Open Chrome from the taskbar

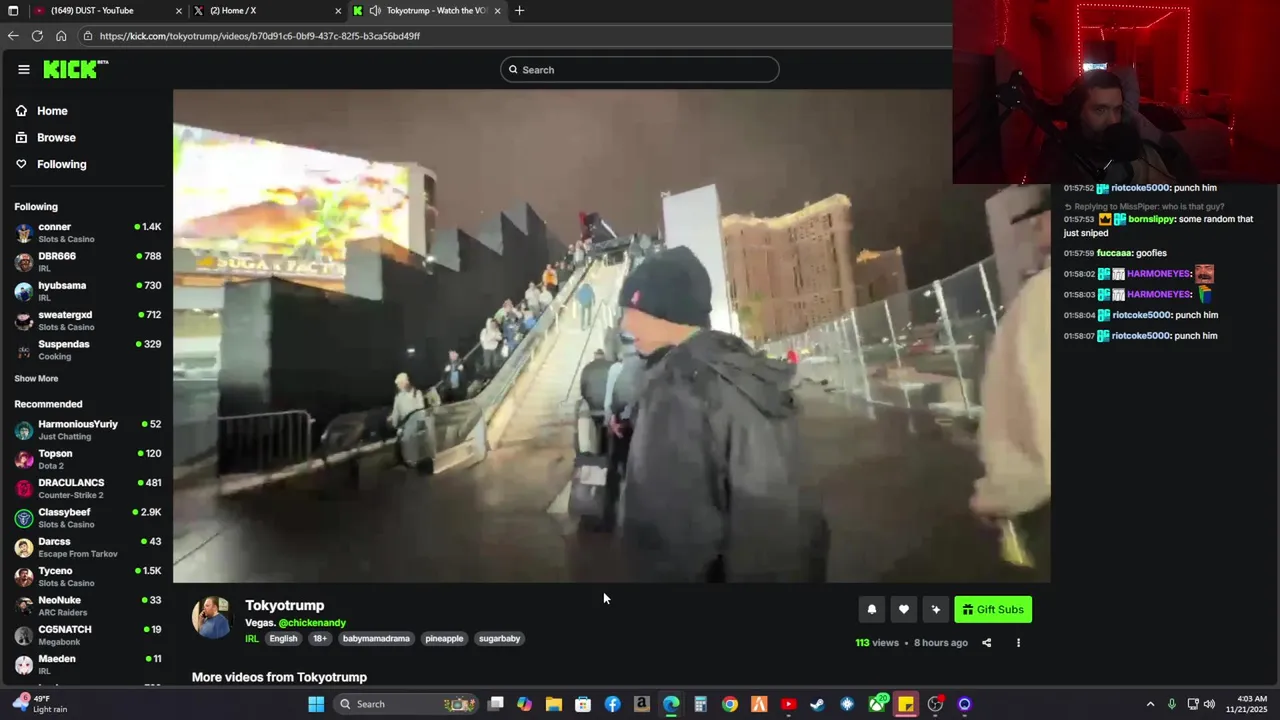click(x=730, y=704)
